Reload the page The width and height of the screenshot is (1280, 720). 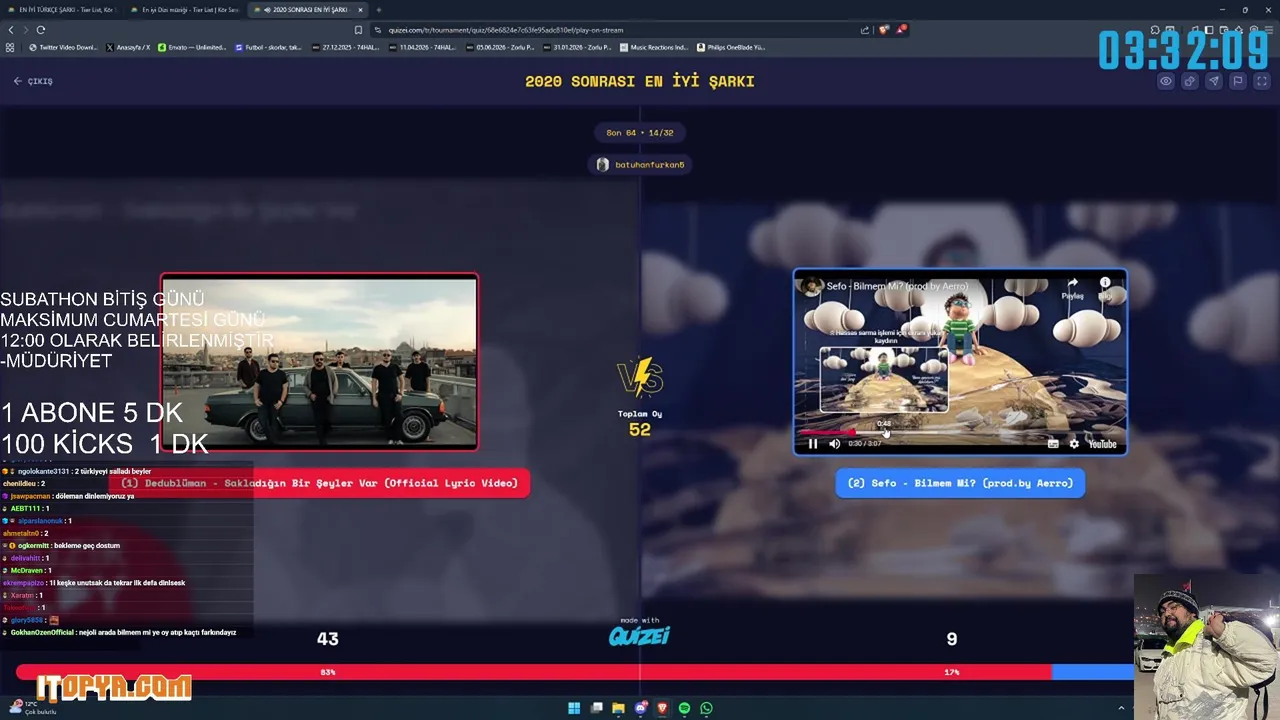(x=41, y=30)
